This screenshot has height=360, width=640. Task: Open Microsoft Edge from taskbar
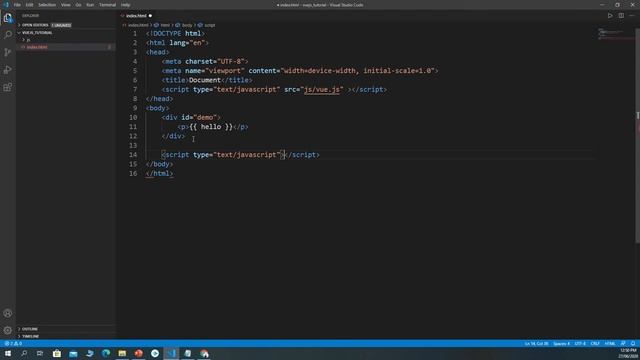tap(106, 353)
